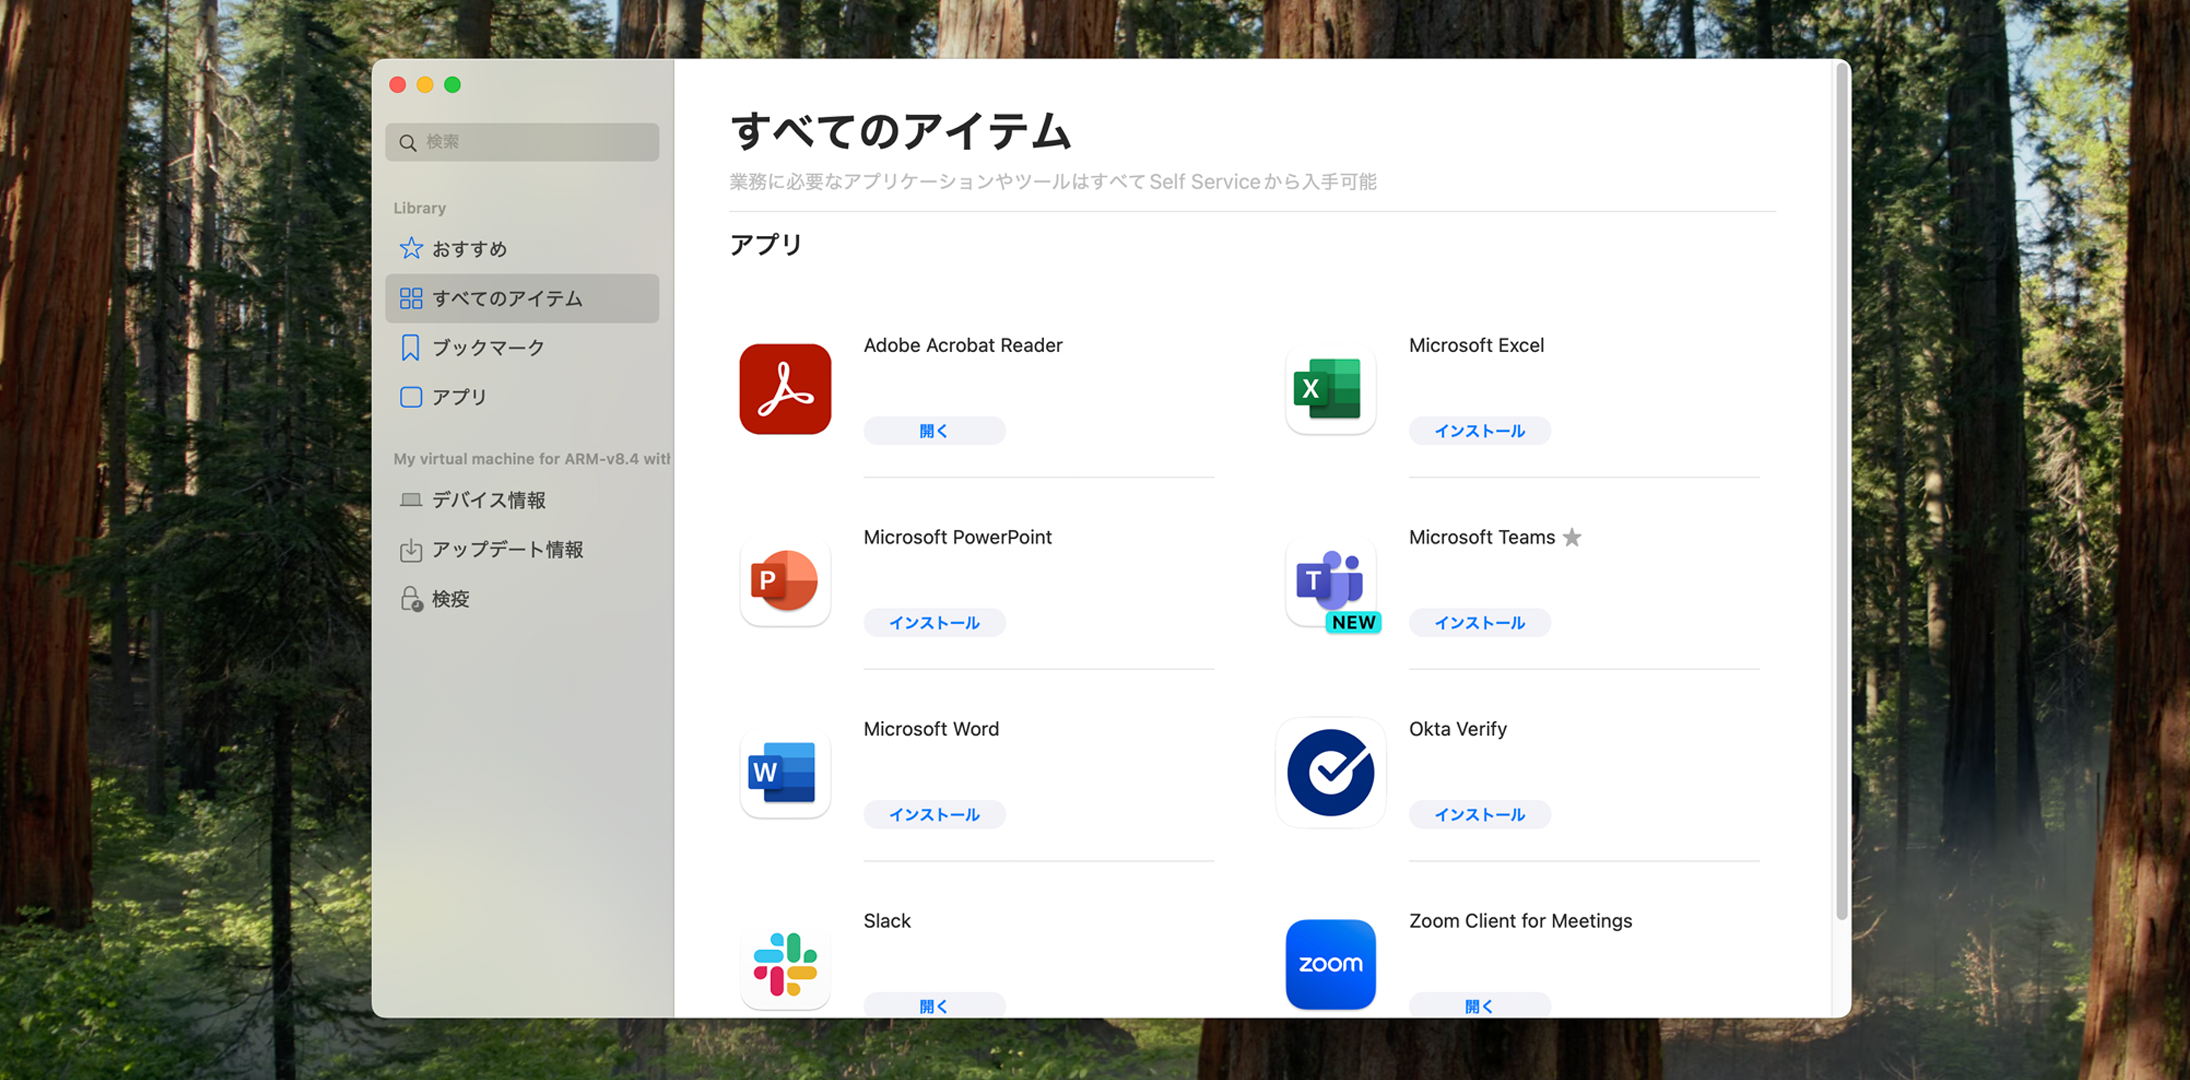Click the Okta Verify app icon
Image resolution: width=2190 pixels, height=1080 pixels.
coord(1330,773)
